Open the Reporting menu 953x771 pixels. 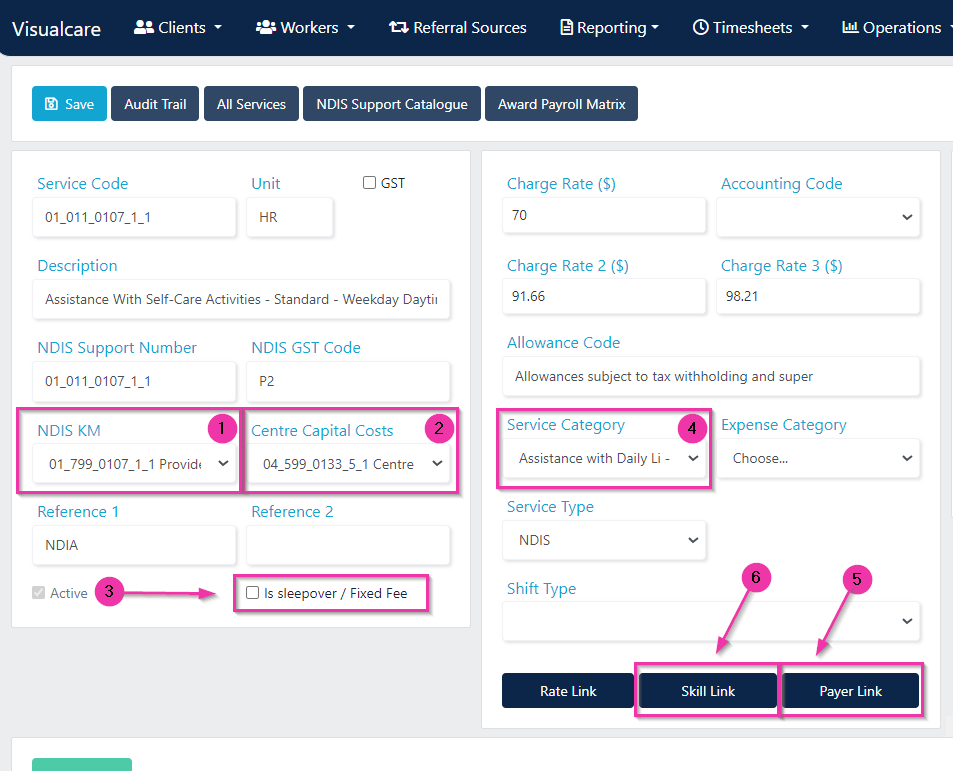point(609,28)
